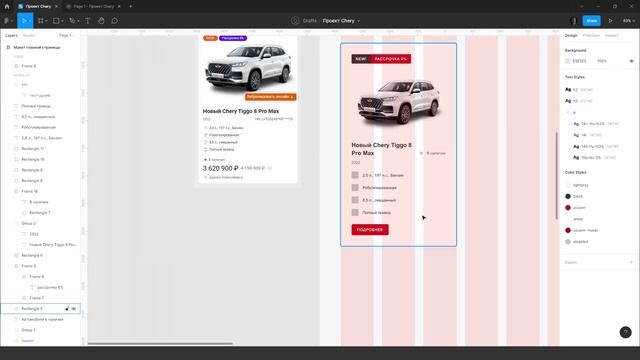Screen dimensions: 640x360
Task: Select the Comment tool
Action: (x=115, y=21)
